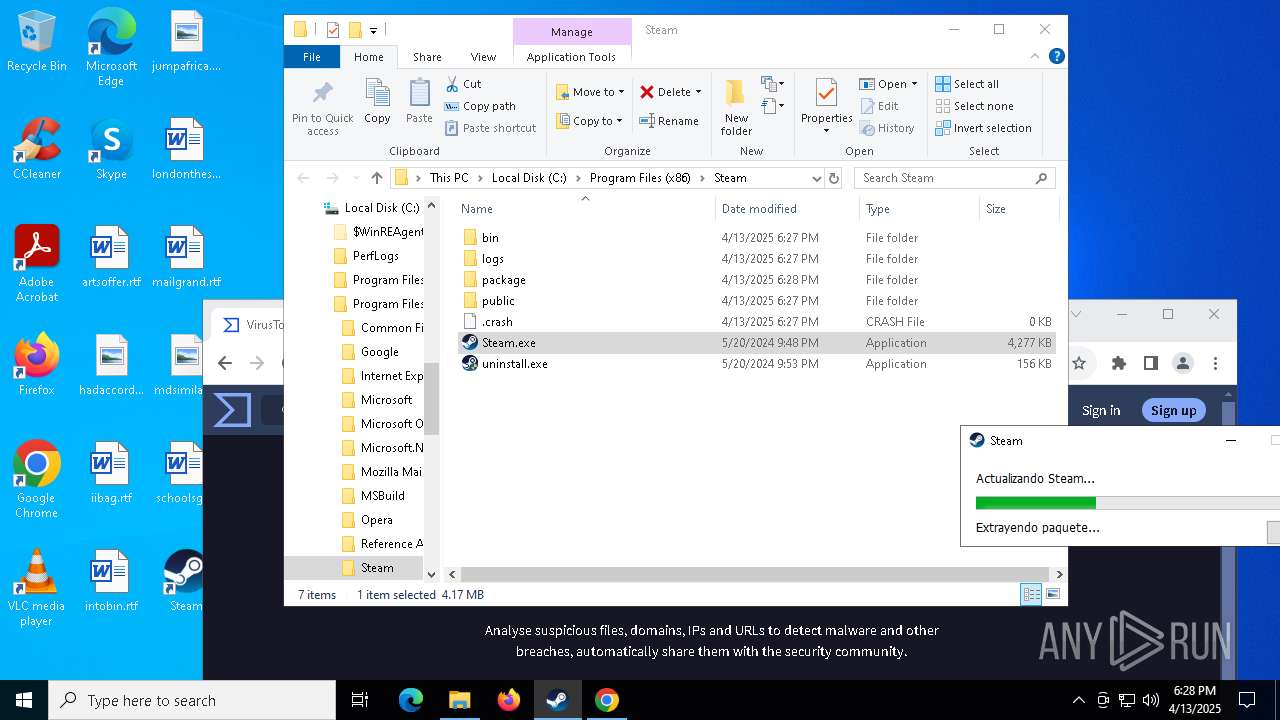The height and width of the screenshot is (720, 1280).
Task: Select the logs folder
Action: coord(758,259)
